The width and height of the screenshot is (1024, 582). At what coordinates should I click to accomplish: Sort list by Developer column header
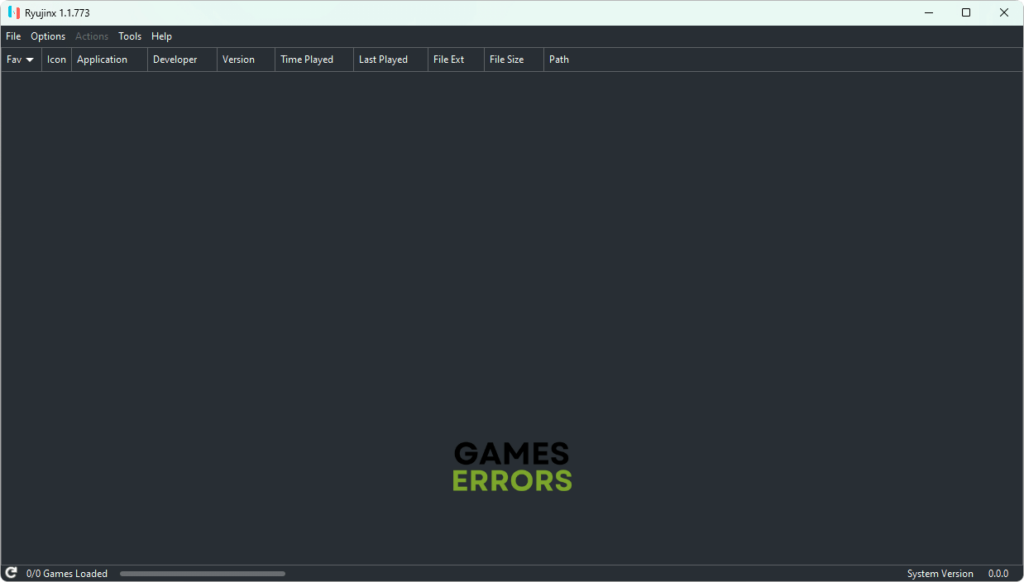pyautogui.click(x=175, y=60)
